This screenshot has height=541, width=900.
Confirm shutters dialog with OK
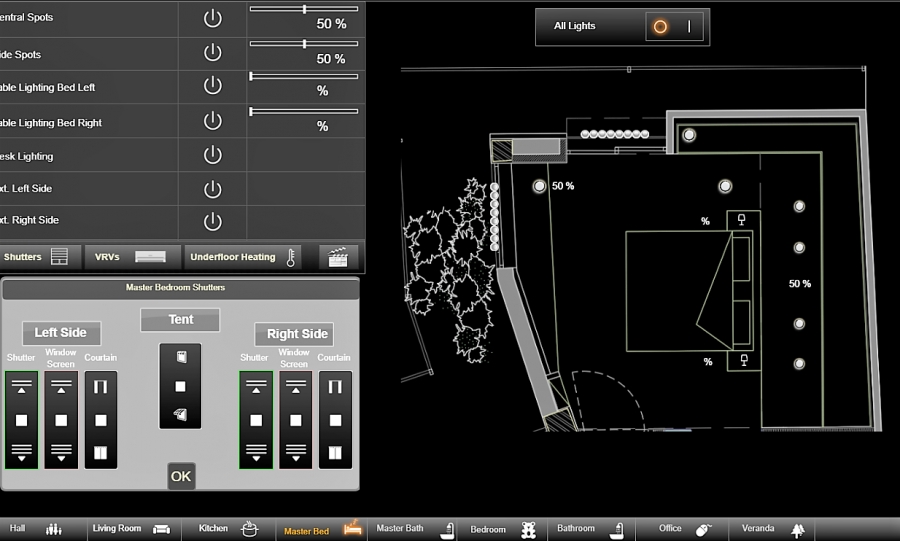(x=181, y=476)
